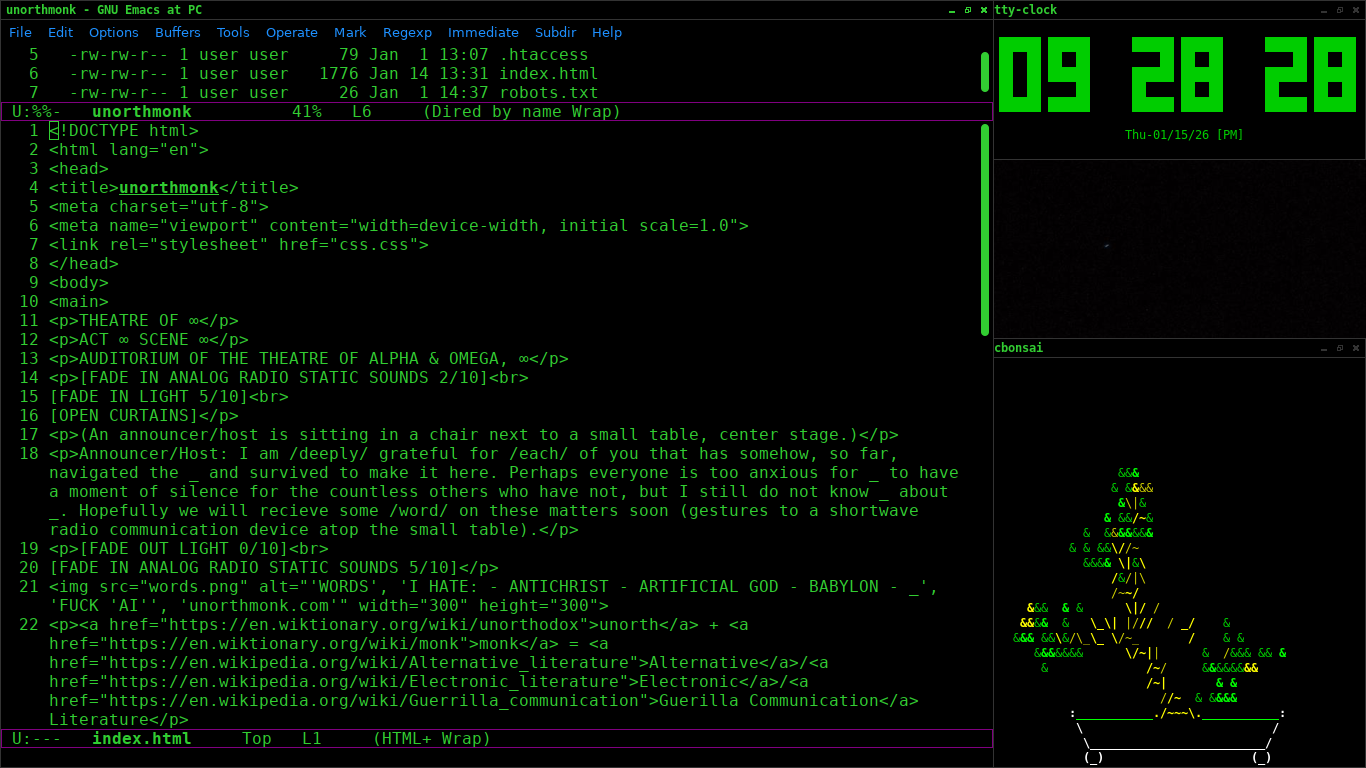Screen dimensions: 1366x768
Task: Click the '41%' position in Dired mode line
Action: [x=306, y=112]
